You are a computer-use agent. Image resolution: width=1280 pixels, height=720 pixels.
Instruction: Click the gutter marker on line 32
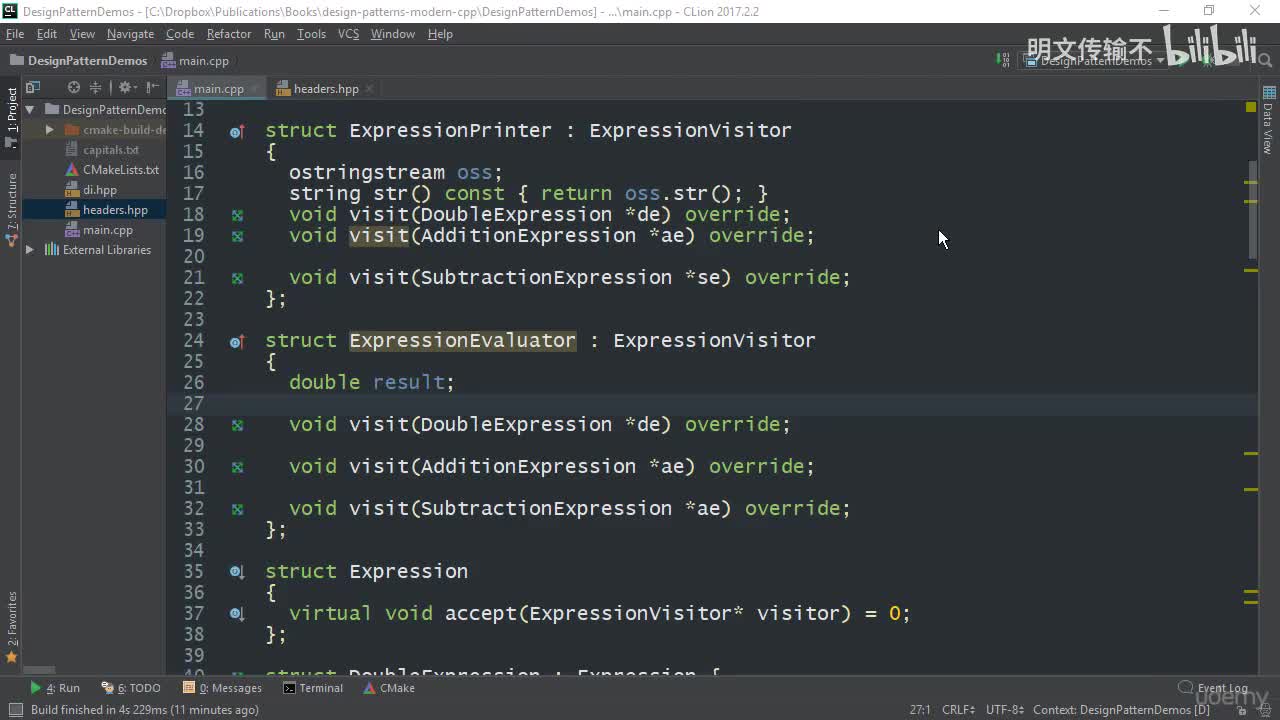click(x=237, y=509)
